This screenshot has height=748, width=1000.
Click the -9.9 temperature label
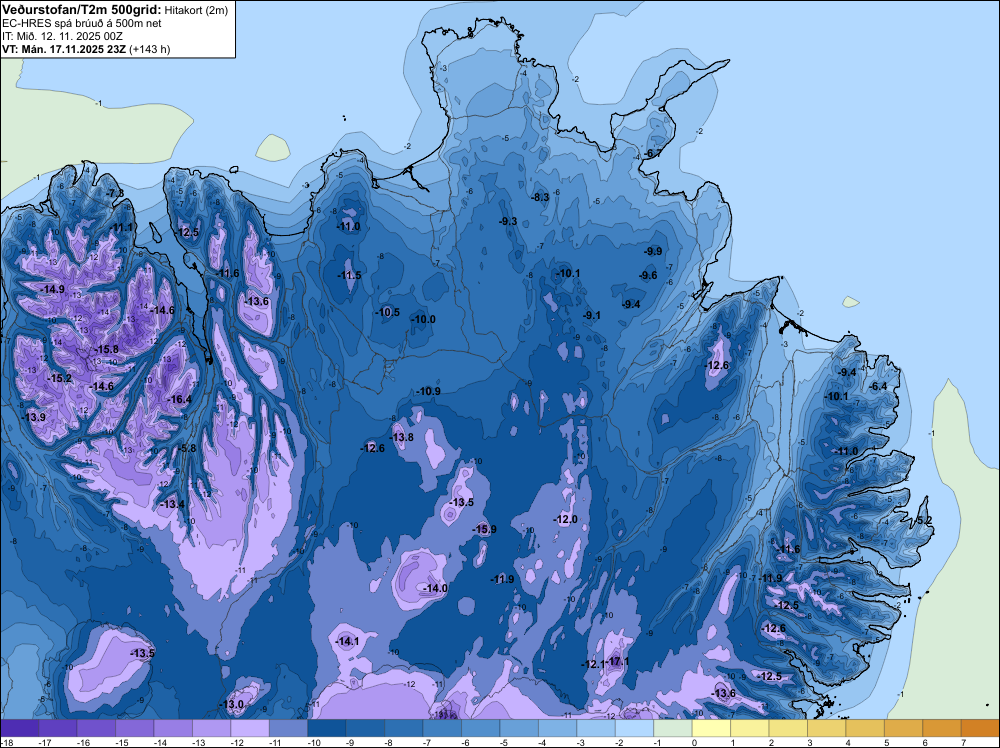pos(654,251)
